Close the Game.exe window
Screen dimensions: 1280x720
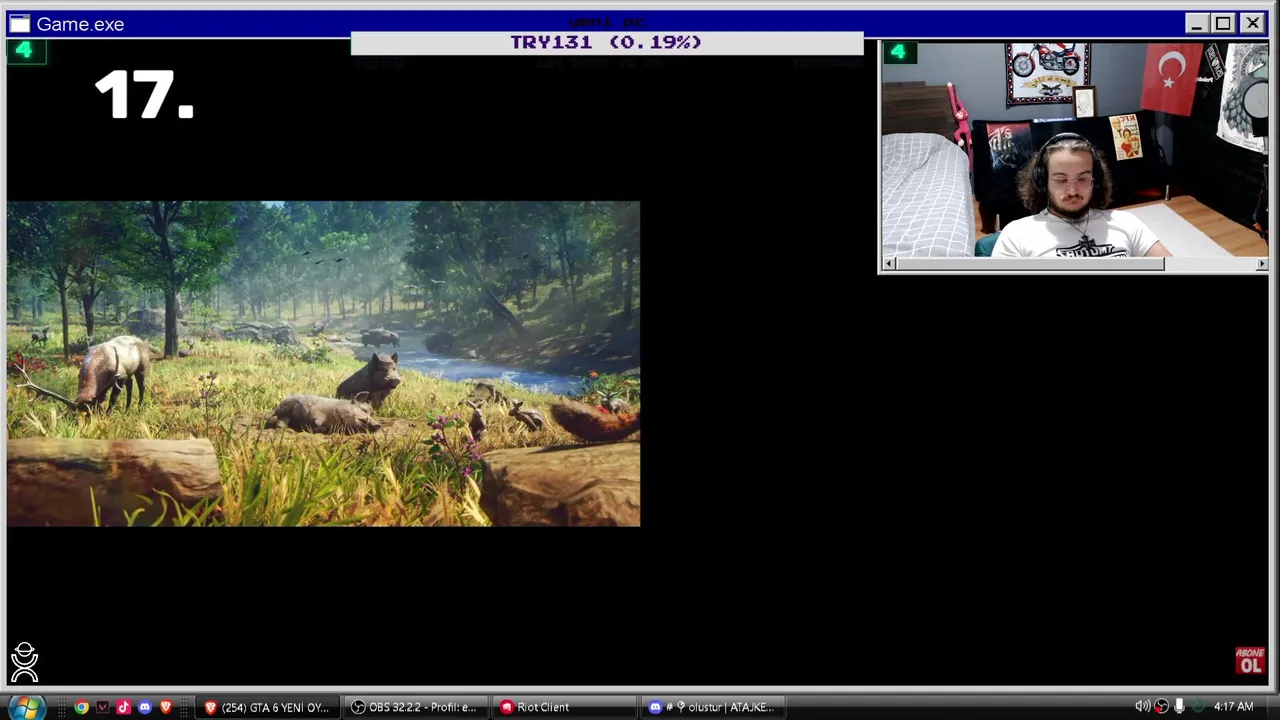(x=1252, y=24)
